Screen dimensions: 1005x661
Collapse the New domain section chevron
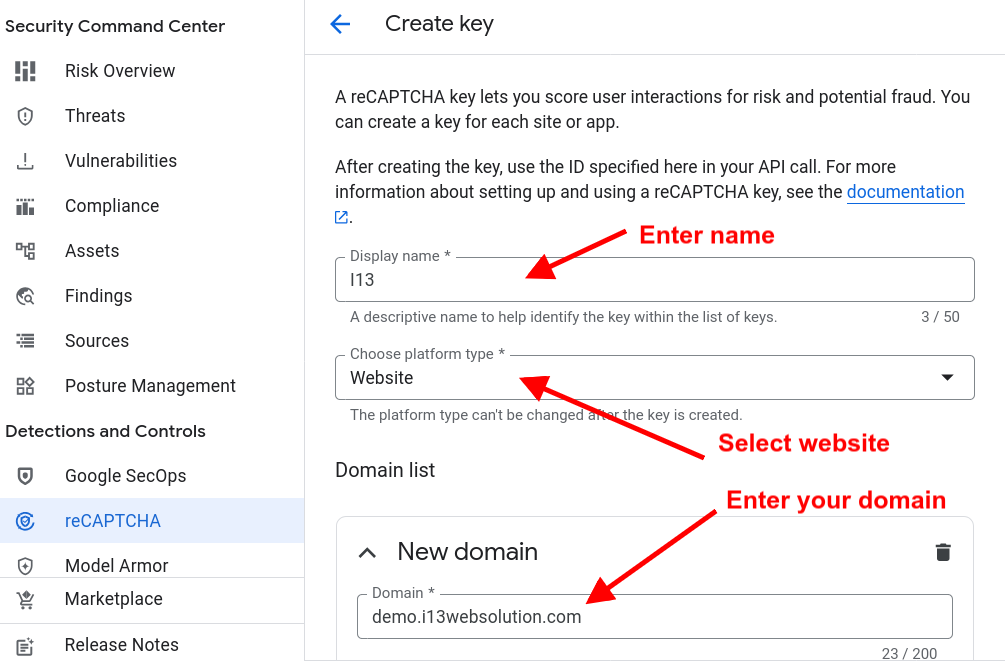[367, 553]
